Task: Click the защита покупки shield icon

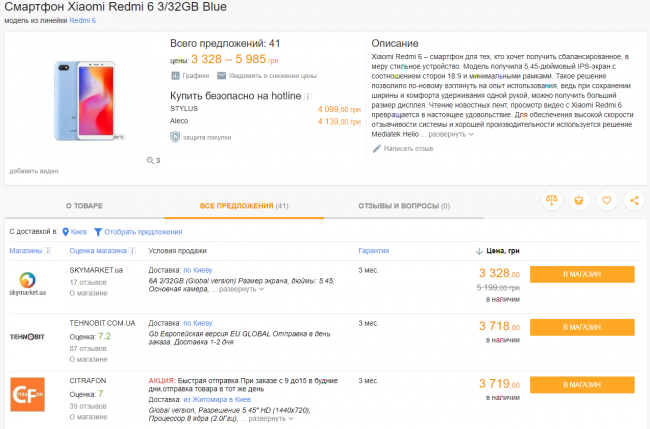Action: (176, 137)
